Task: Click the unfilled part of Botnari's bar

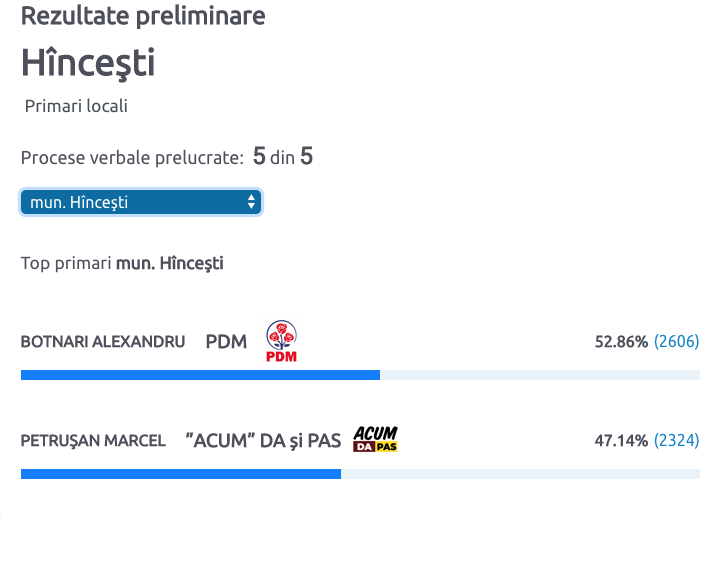Action: point(540,375)
